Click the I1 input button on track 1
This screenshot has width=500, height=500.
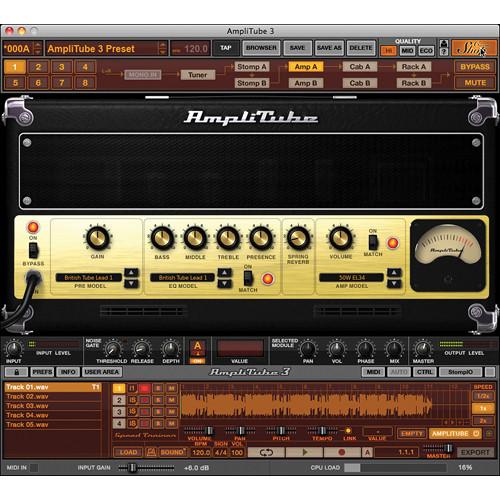coord(132,388)
